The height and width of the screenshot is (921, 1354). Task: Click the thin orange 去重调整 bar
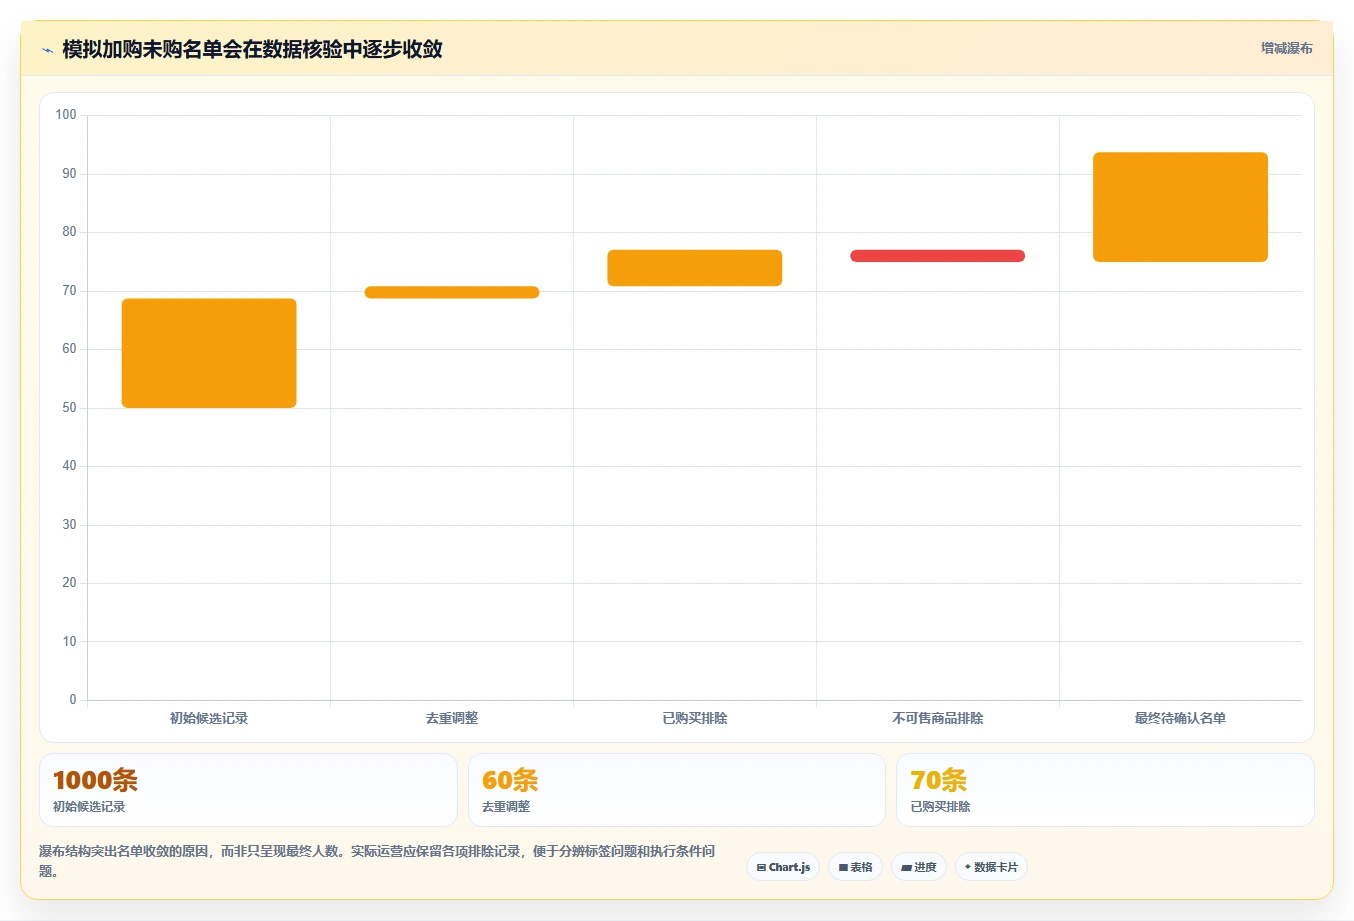point(452,292)
